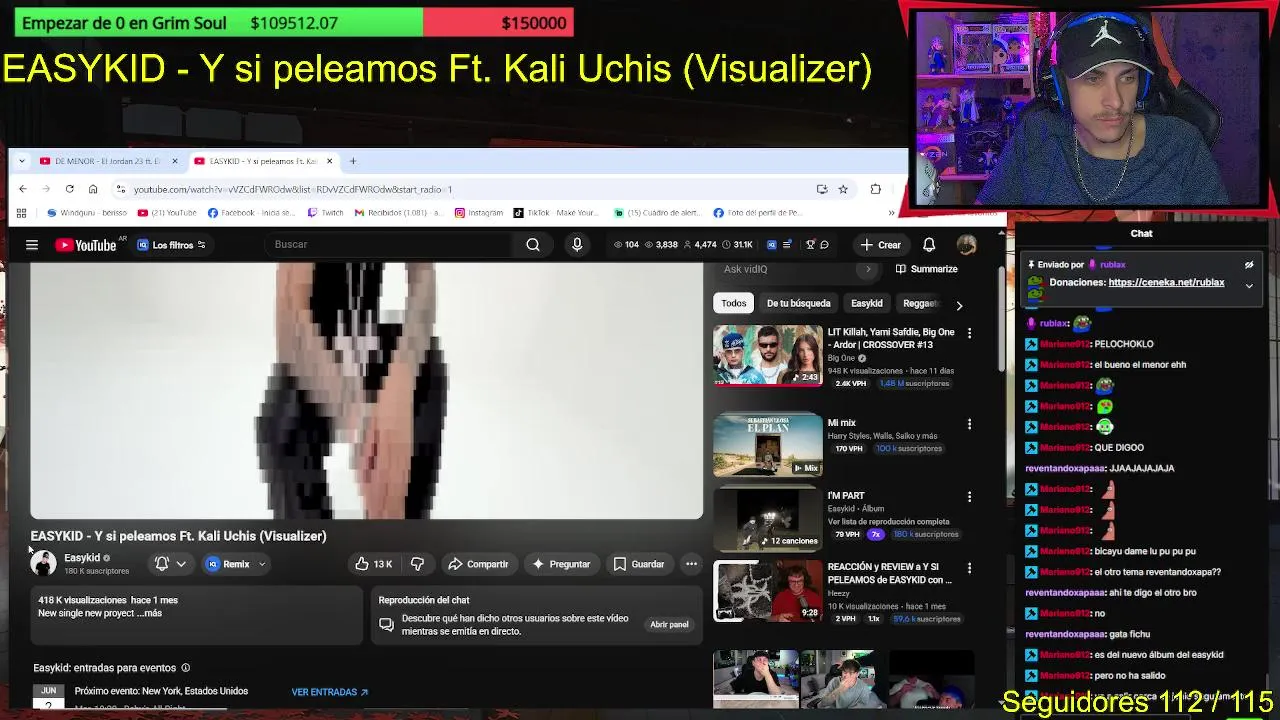Expand the pinned chat donation message
This screenshot has height=720, width=1280.
1249,286
